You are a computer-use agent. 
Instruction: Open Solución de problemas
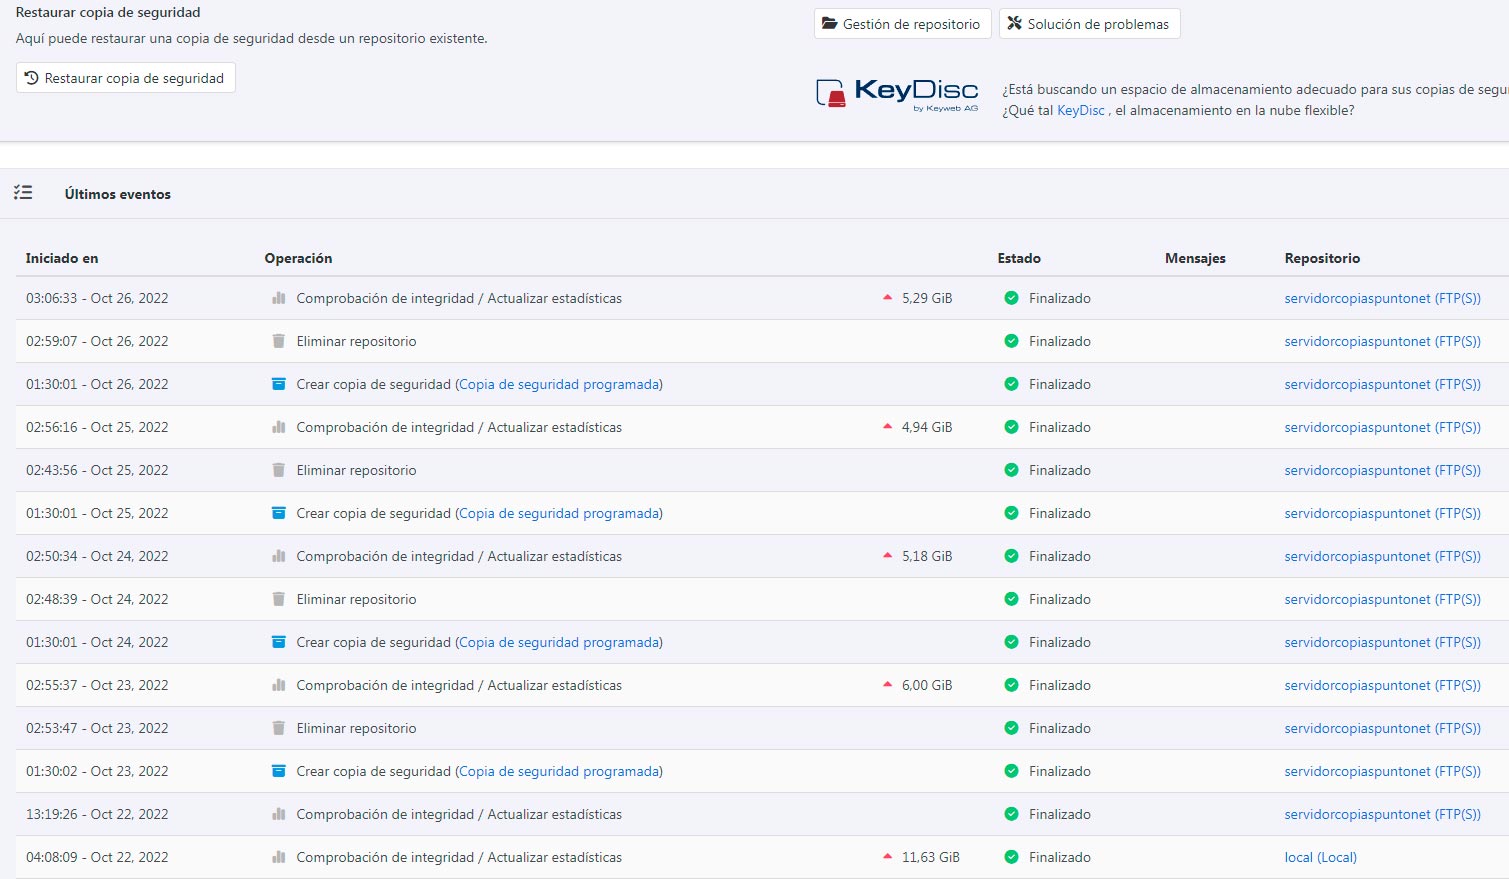coord(1089,24)
